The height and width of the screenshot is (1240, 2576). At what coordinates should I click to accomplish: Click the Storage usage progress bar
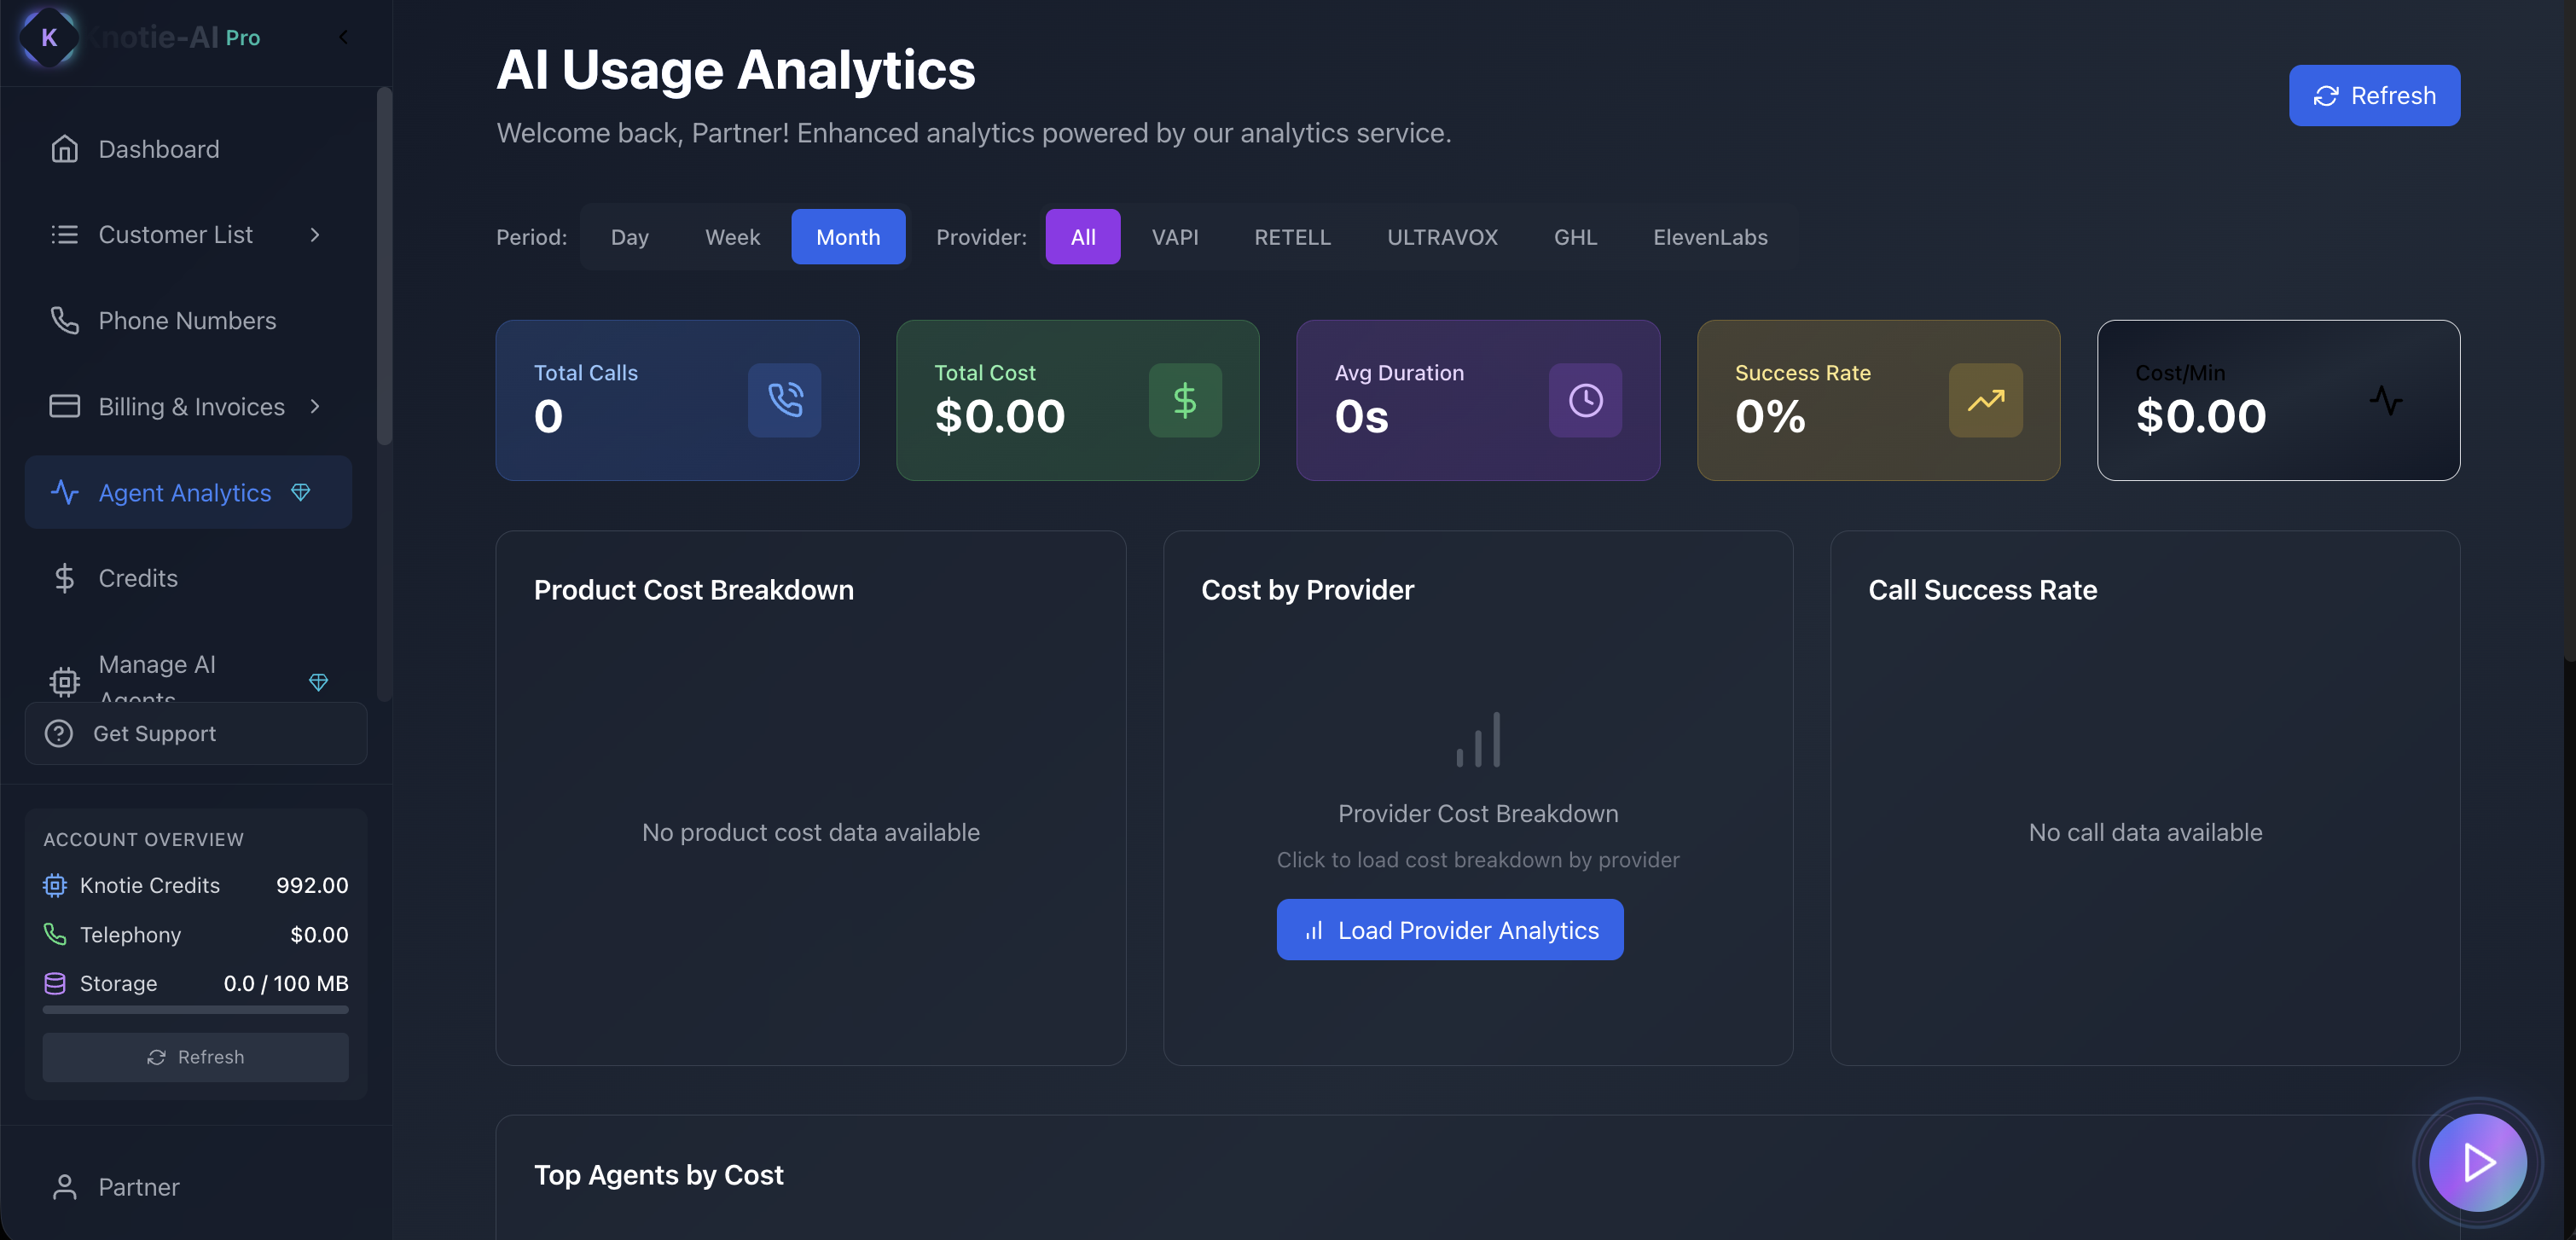pyautogui.click(x=195, y=1010)
